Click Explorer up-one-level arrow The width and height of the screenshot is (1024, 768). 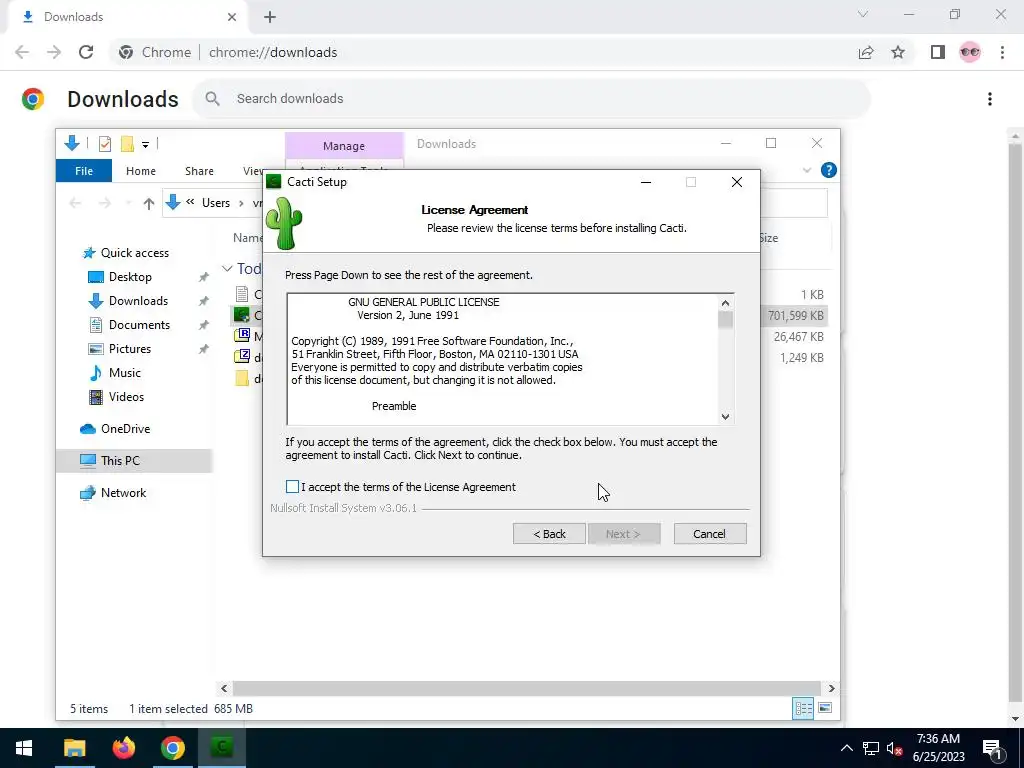(x=149, y=203)
